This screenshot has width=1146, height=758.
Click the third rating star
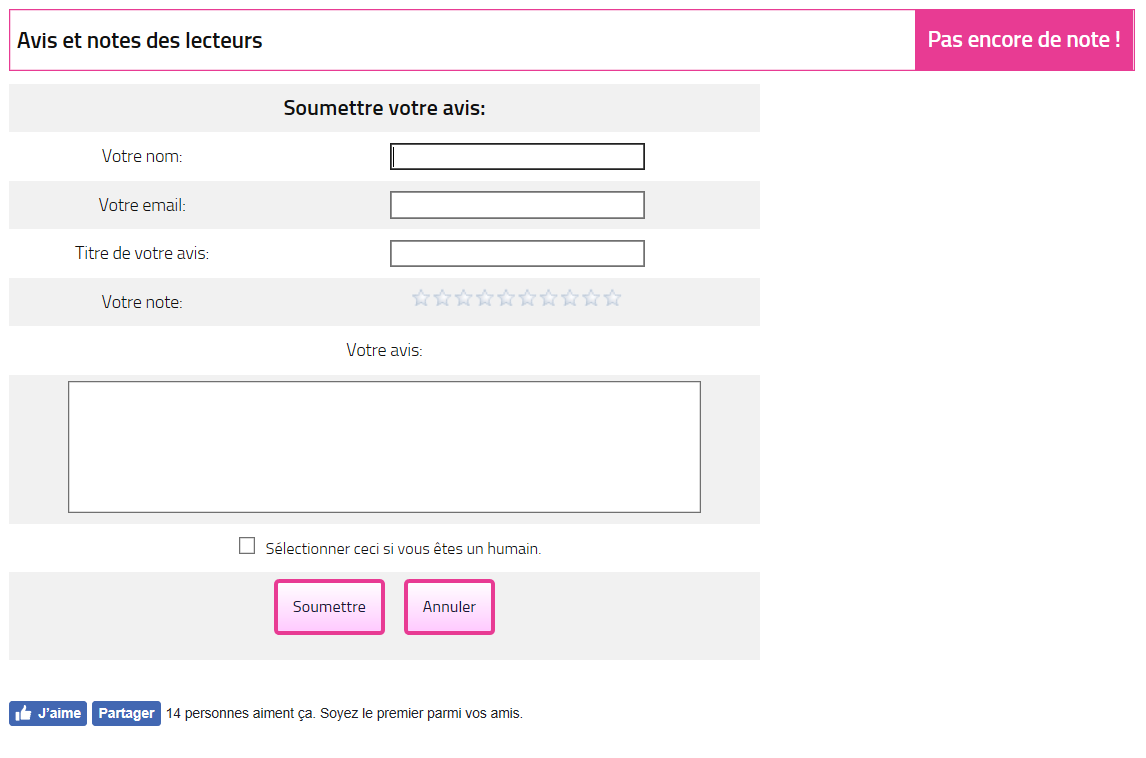463,298
